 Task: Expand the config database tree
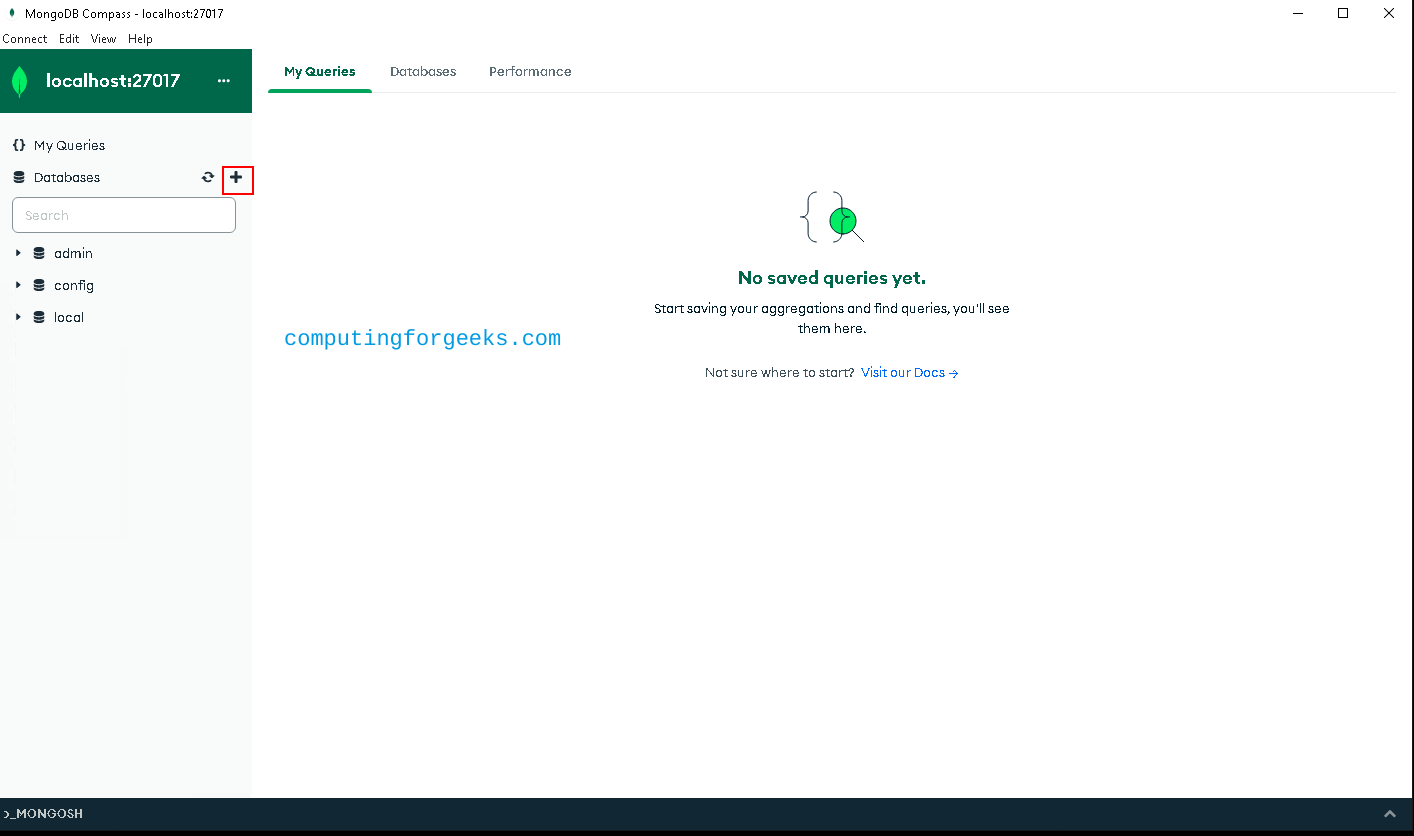point(17,285)
